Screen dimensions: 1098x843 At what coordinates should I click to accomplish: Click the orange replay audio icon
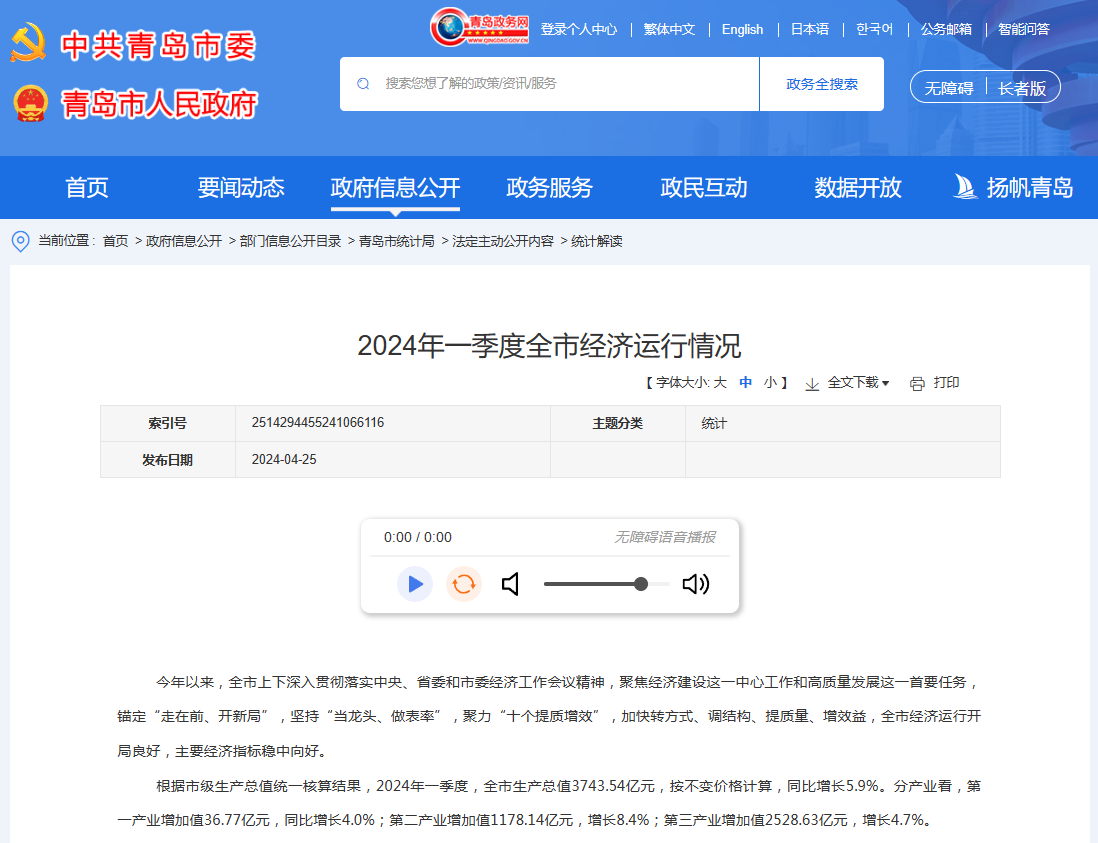tap(463, 584)
